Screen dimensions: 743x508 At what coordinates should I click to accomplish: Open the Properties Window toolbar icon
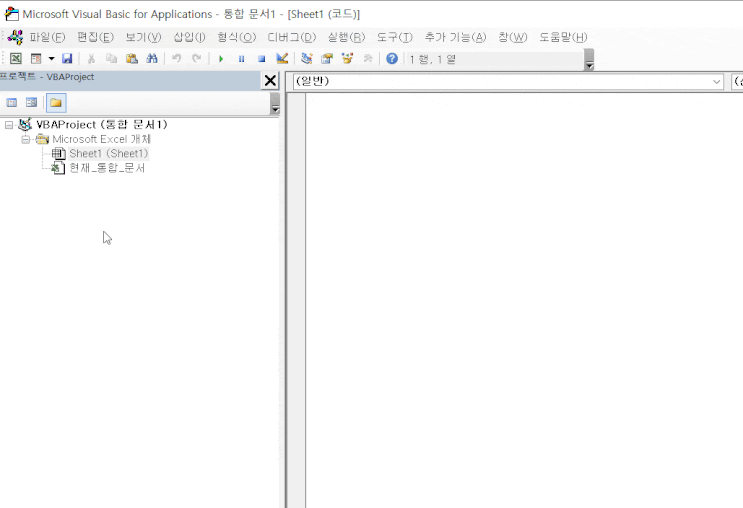pyautogui.click(x=327, y=59)
